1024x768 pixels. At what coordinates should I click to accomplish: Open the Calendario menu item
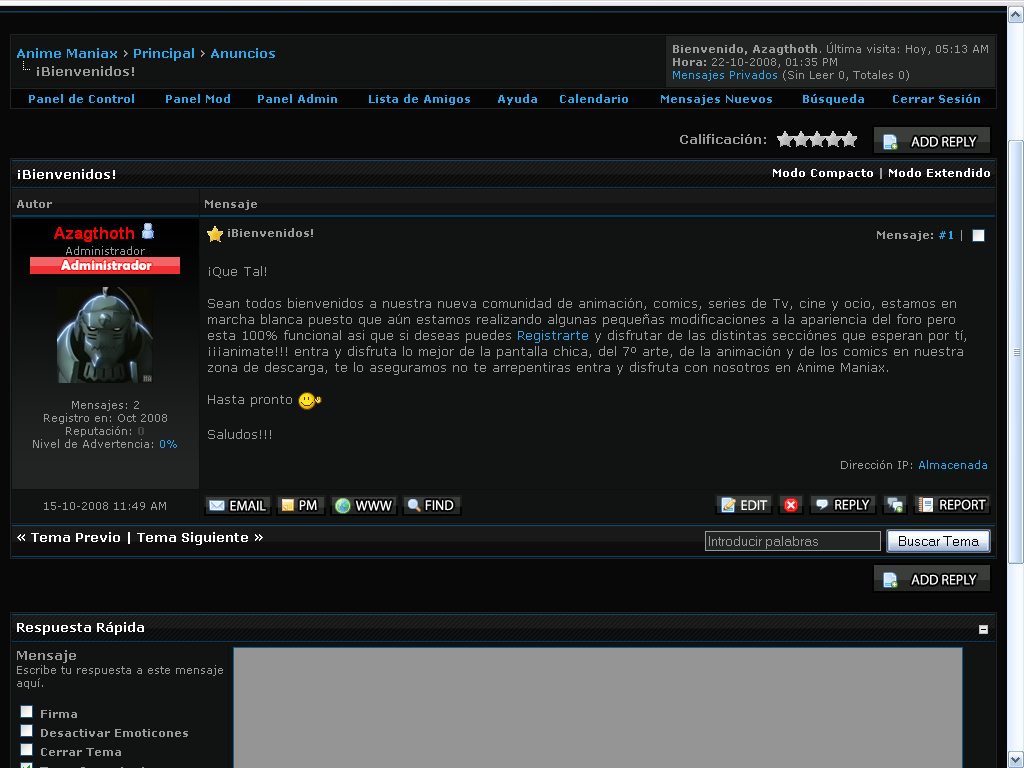[x=594, y=99]
